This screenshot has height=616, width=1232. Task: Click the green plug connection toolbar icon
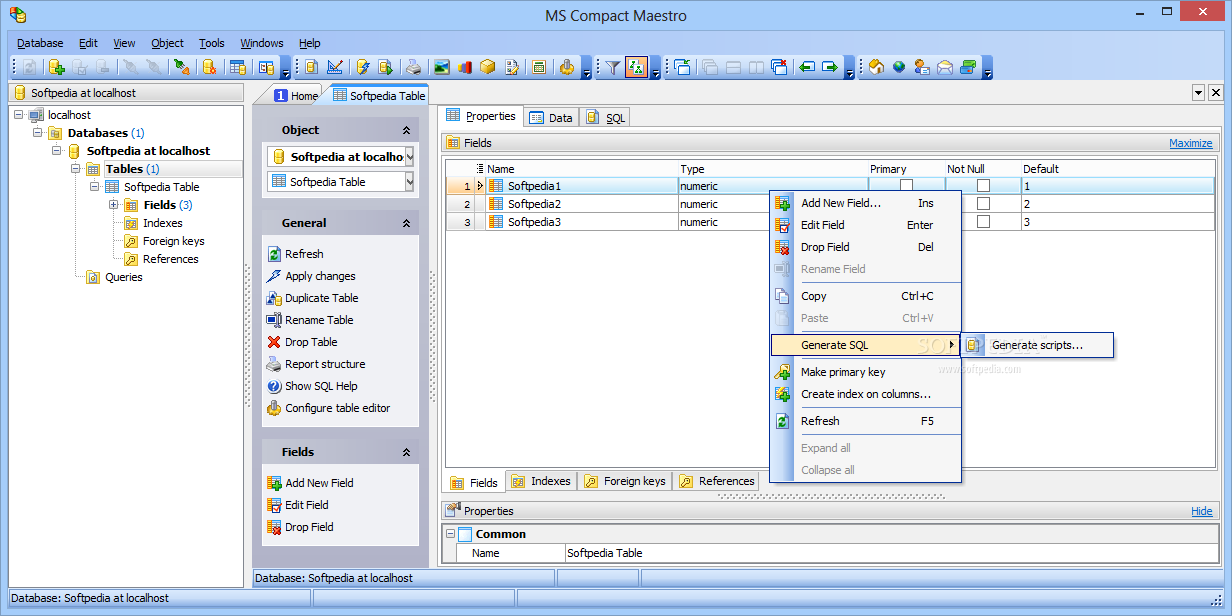(x=181, y=67)
